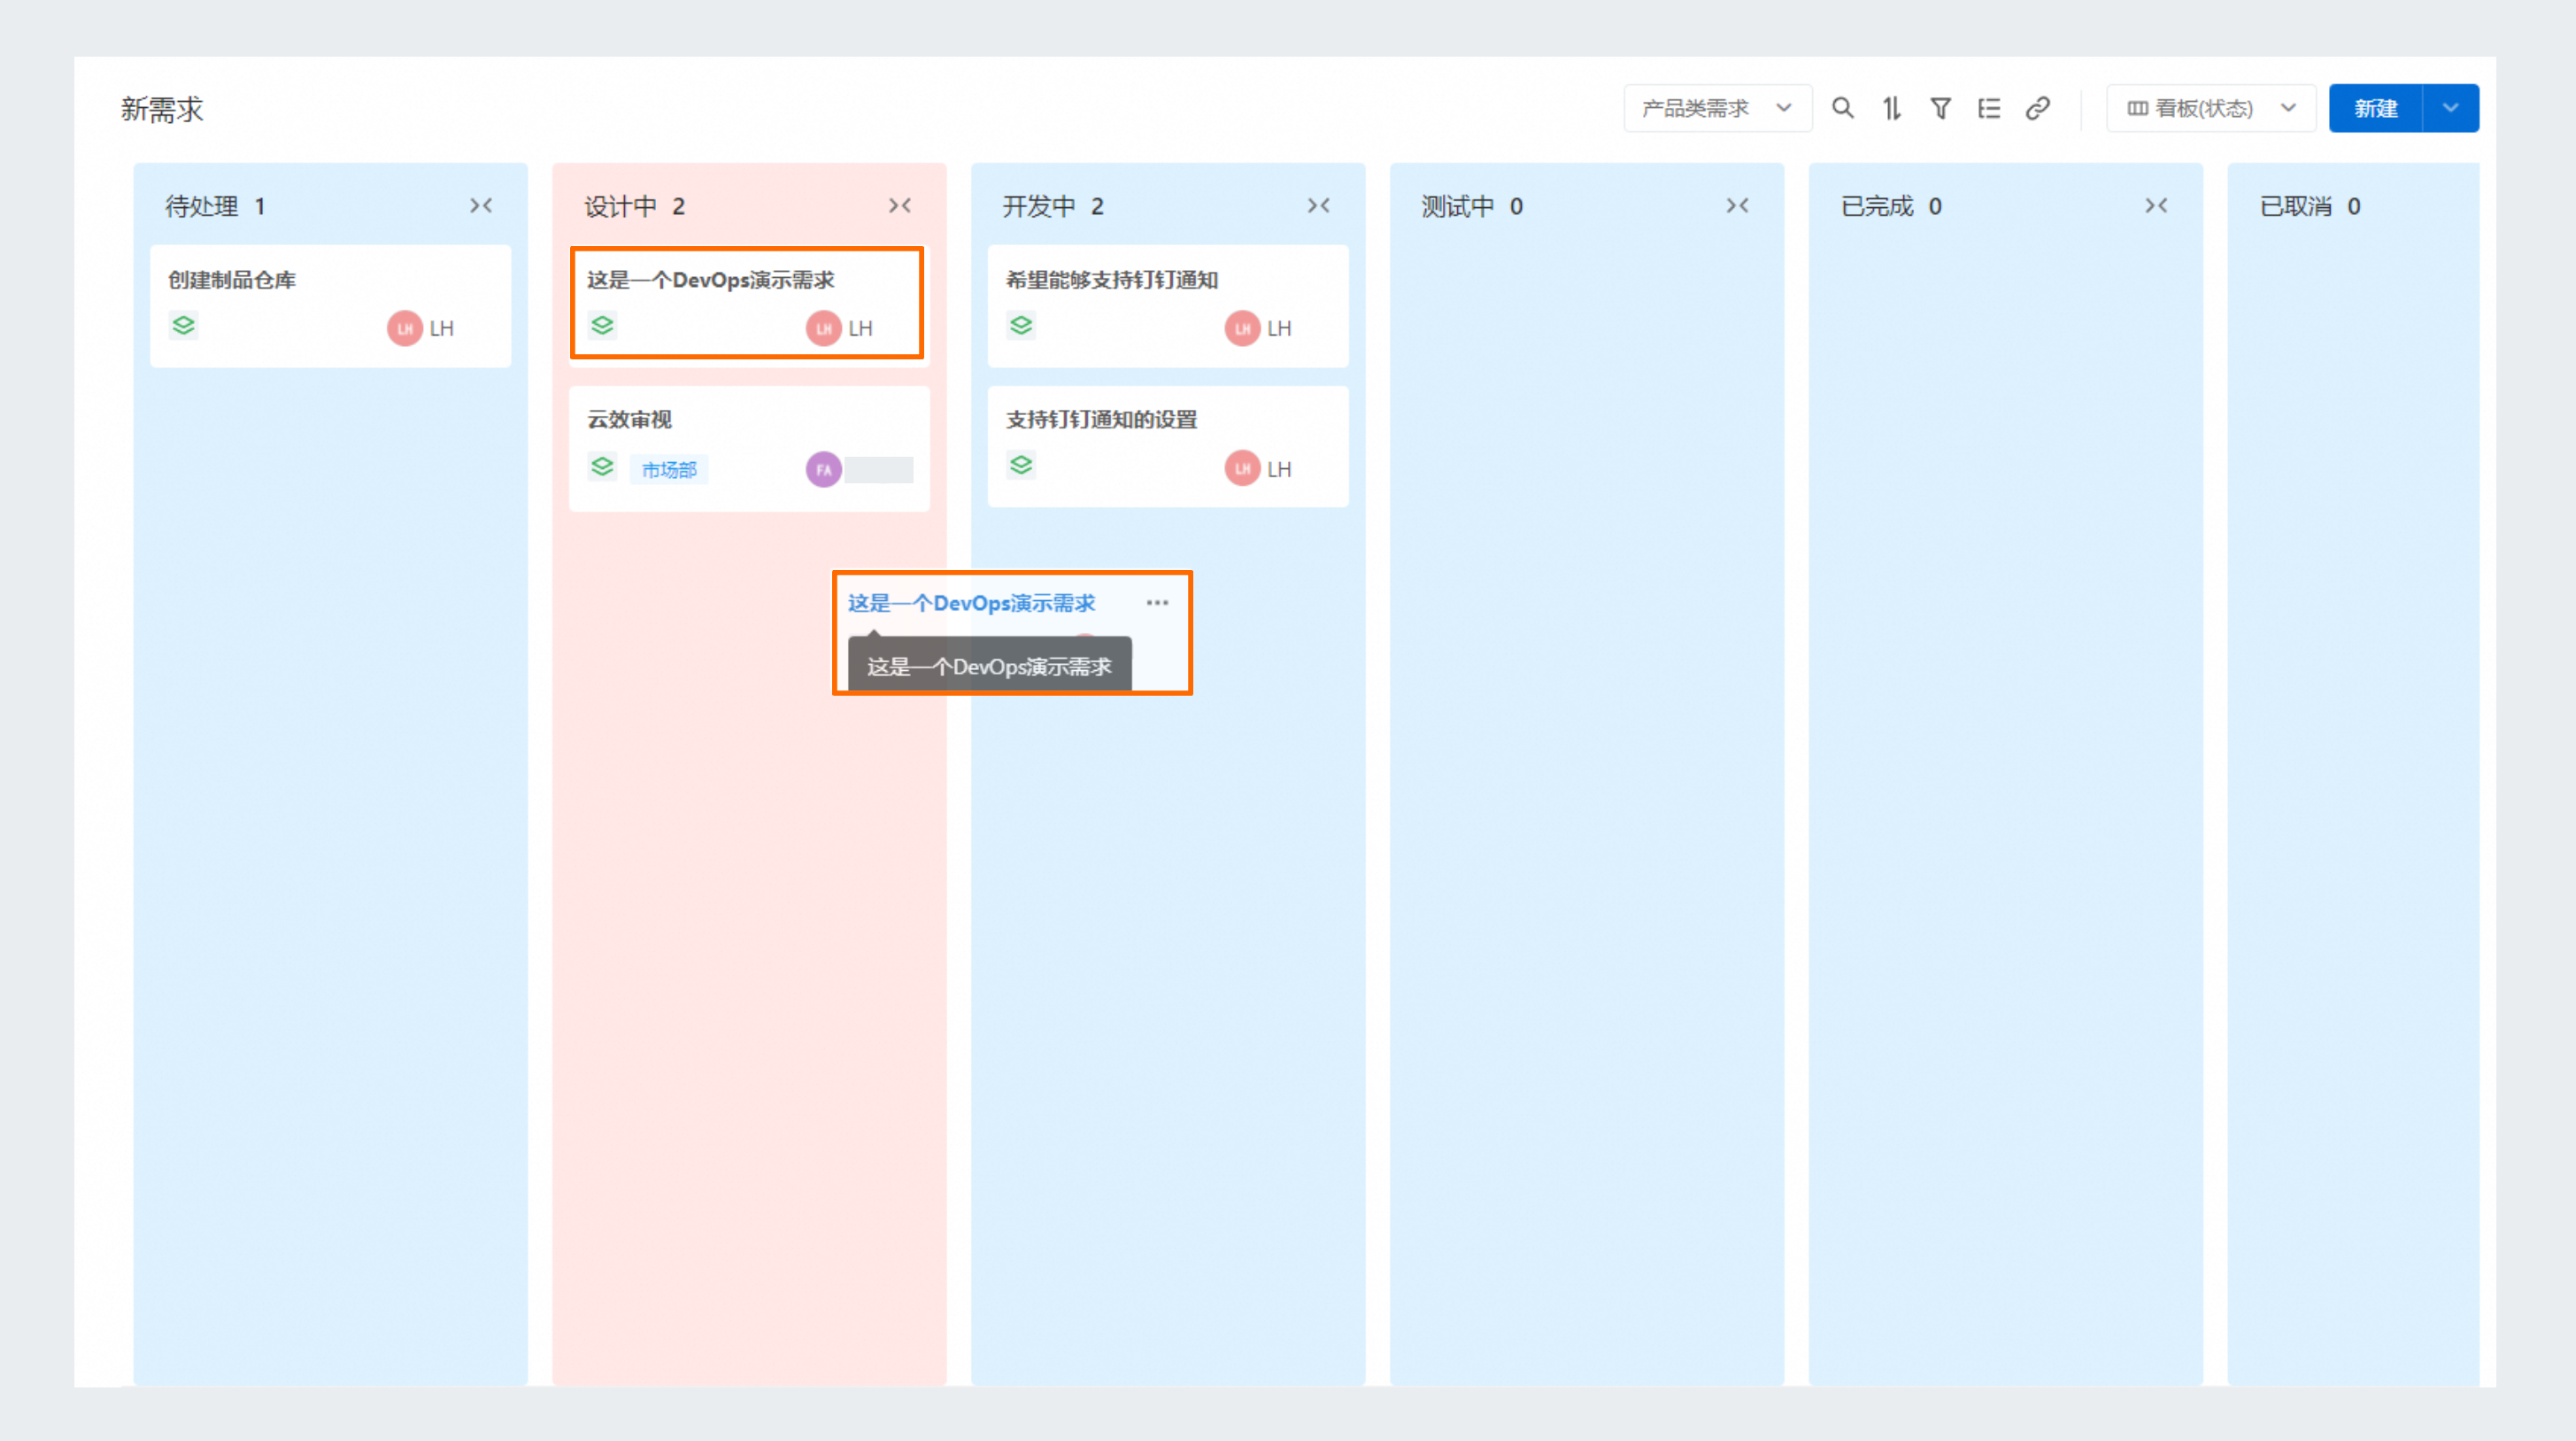This screenshot has height=1441, width=2576.
Task: Open the 产品类需求 dropdown
Action: coord(1717,108)
